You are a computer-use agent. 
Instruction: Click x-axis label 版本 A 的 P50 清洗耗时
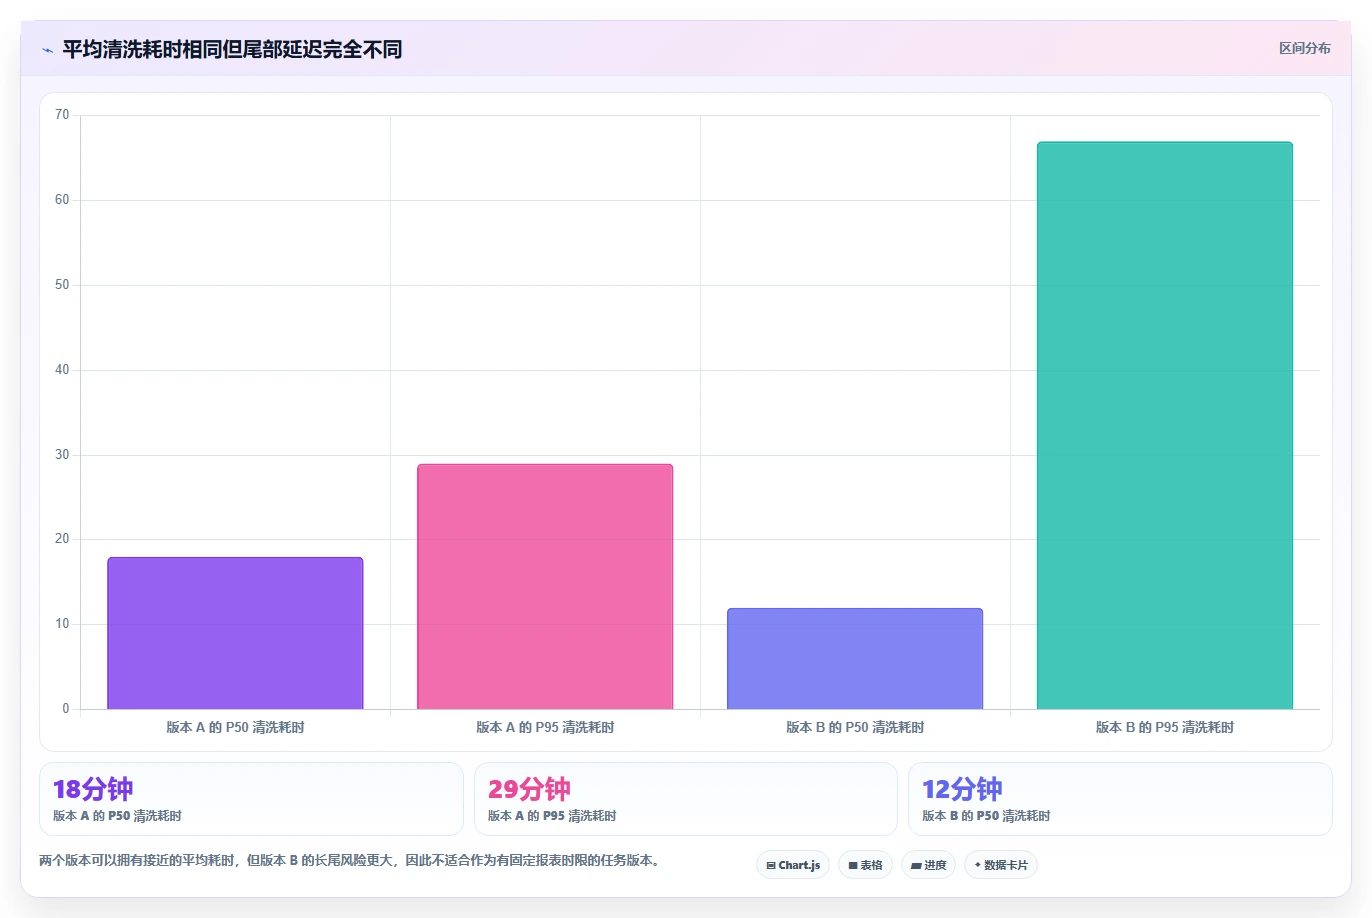[x=235, y=727]
